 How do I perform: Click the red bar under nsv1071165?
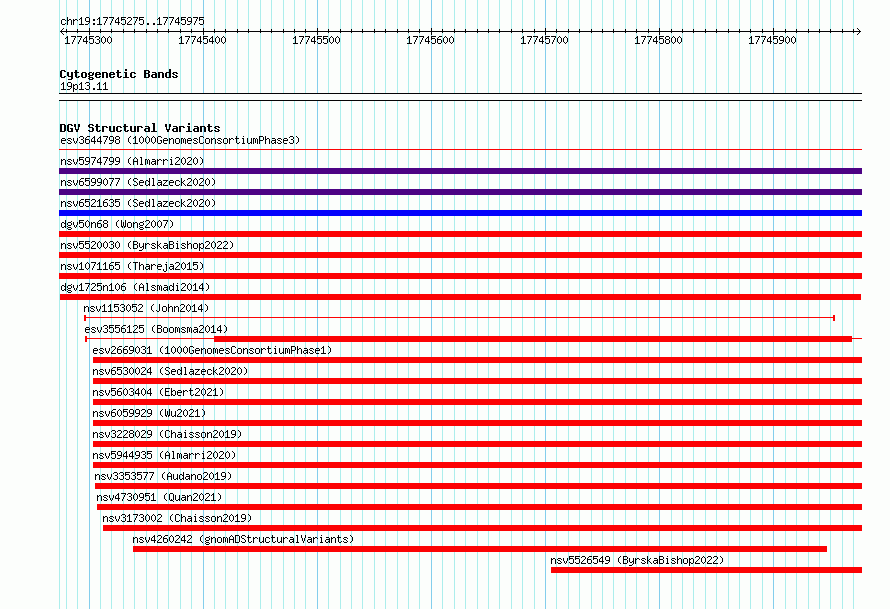tap(460, 276)
